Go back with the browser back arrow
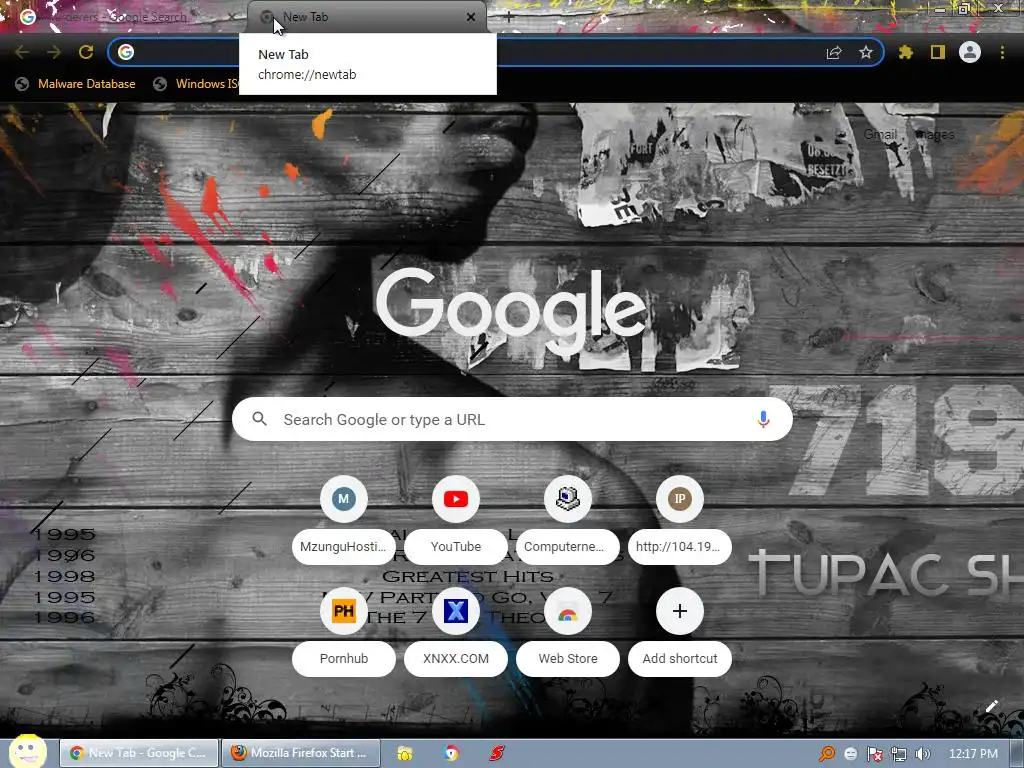 point(22,52)
